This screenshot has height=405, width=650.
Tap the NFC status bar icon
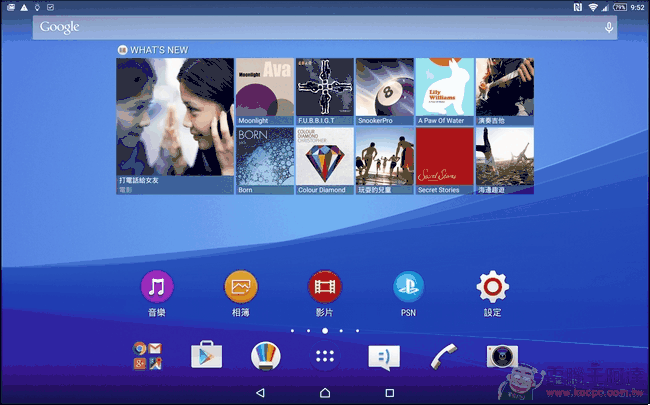pos(578,7)
